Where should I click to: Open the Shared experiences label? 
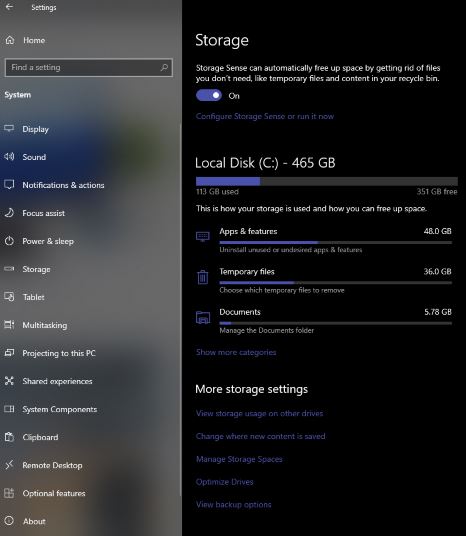[x=57, y=381]
